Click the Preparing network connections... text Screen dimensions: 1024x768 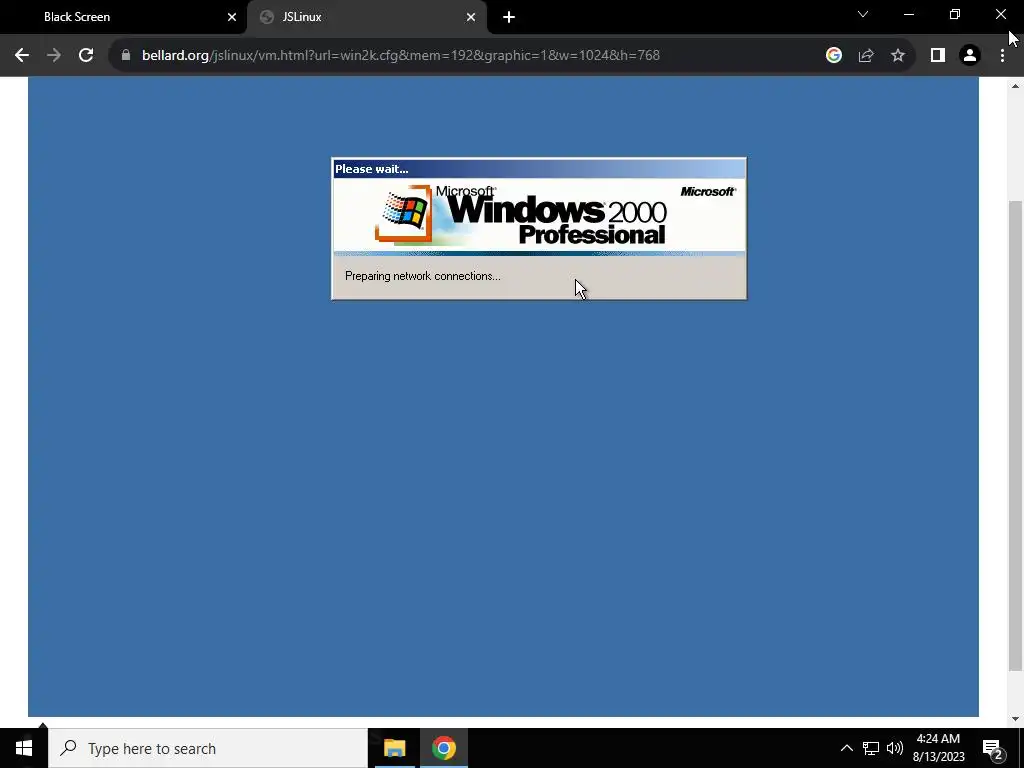[423, 276]
